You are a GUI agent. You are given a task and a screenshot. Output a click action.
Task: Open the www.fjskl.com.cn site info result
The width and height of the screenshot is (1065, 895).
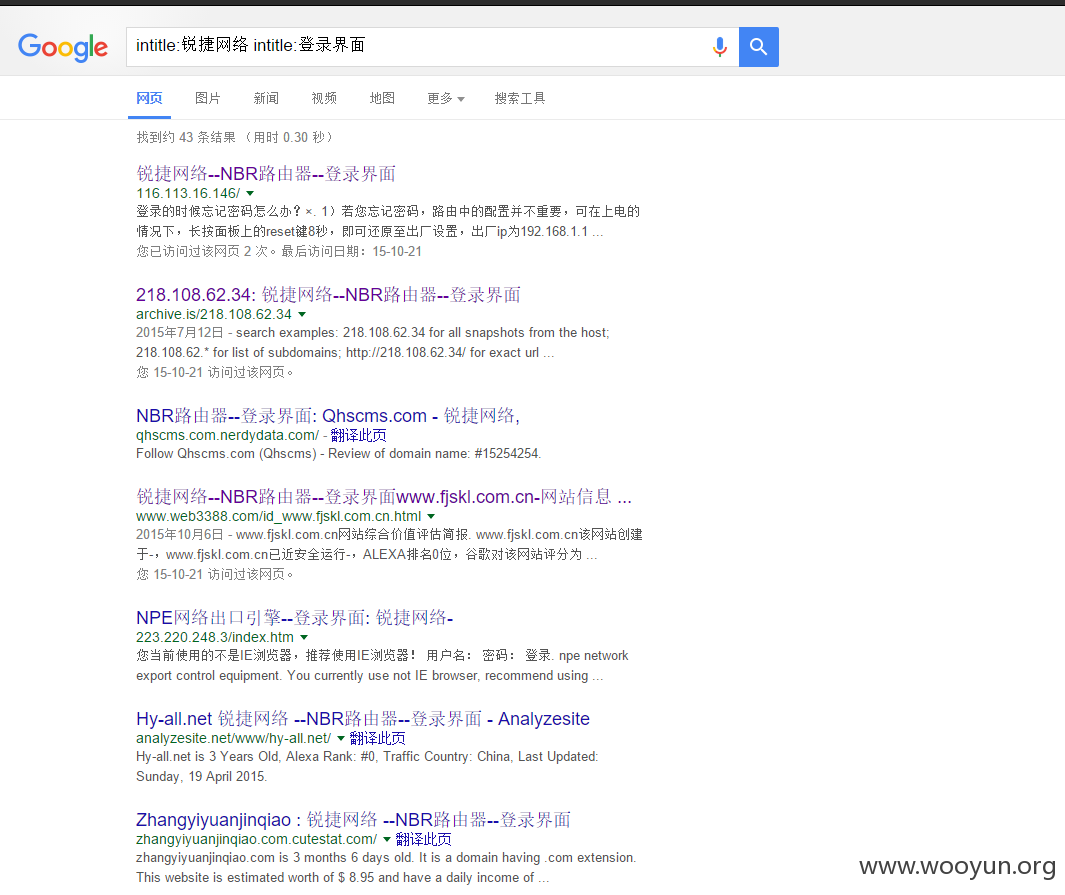(x=384, y=497)
